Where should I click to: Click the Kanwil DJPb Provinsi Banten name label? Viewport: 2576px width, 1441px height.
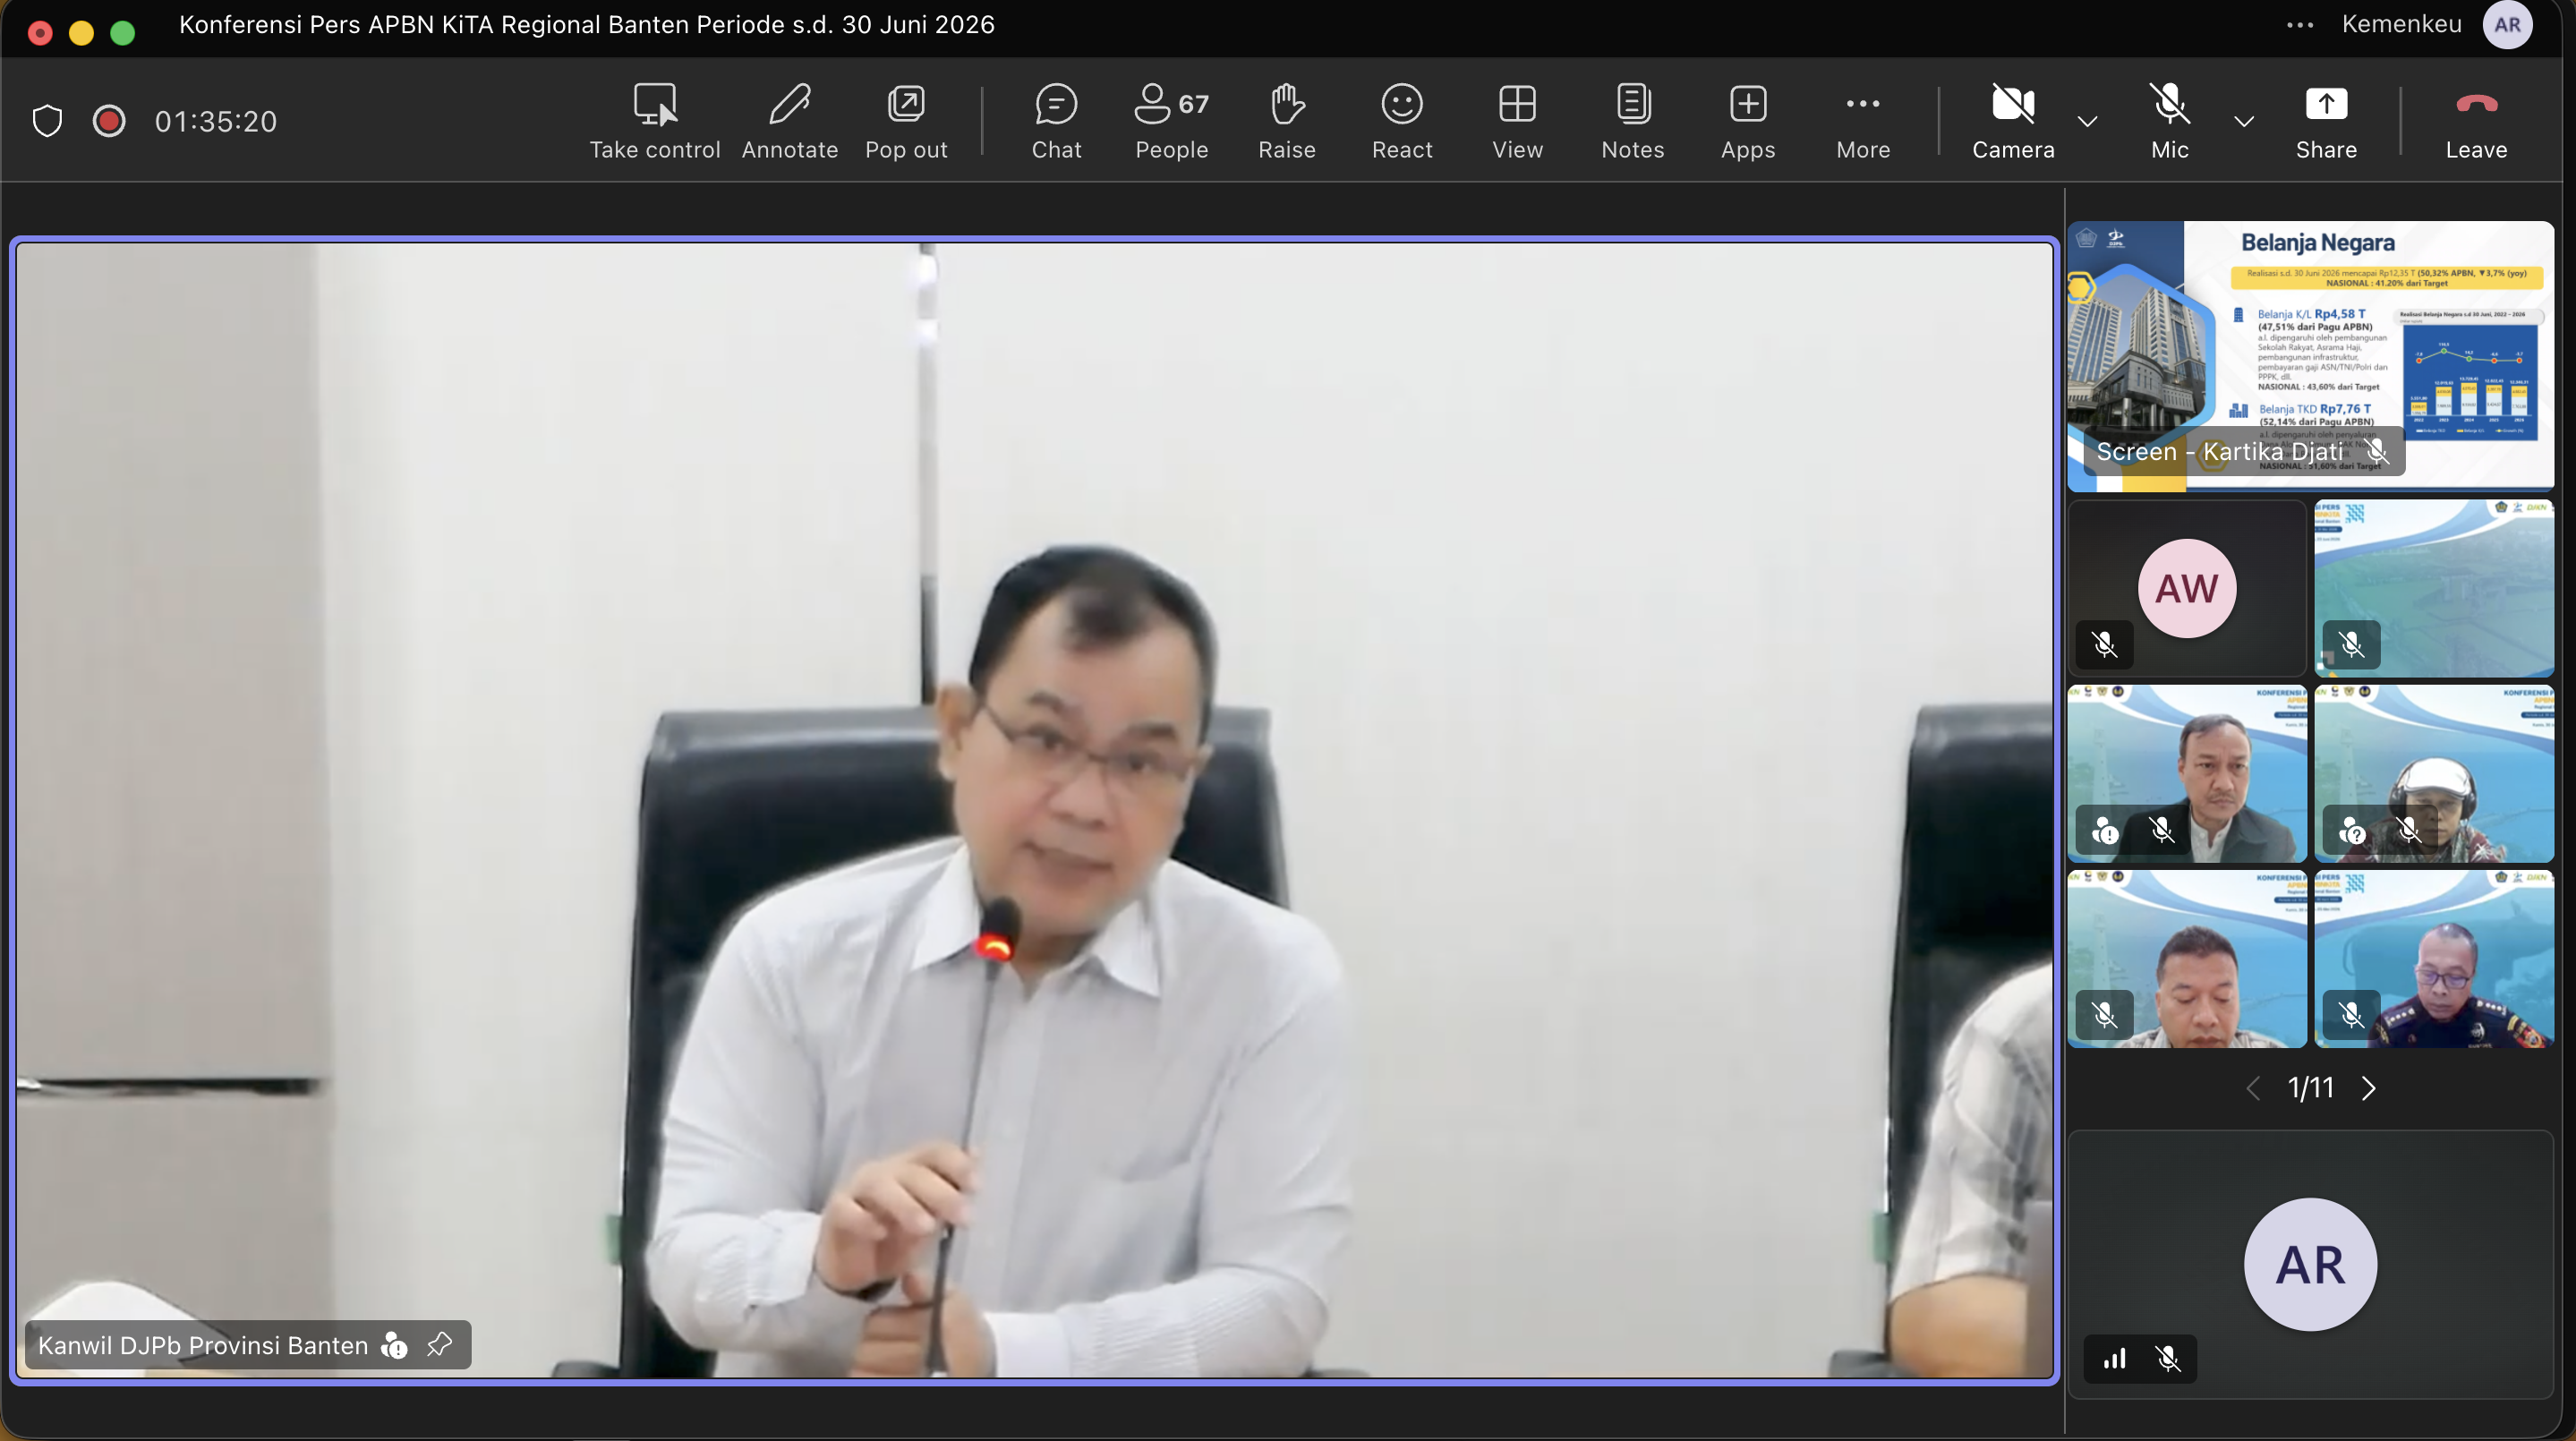[203, 1345]
